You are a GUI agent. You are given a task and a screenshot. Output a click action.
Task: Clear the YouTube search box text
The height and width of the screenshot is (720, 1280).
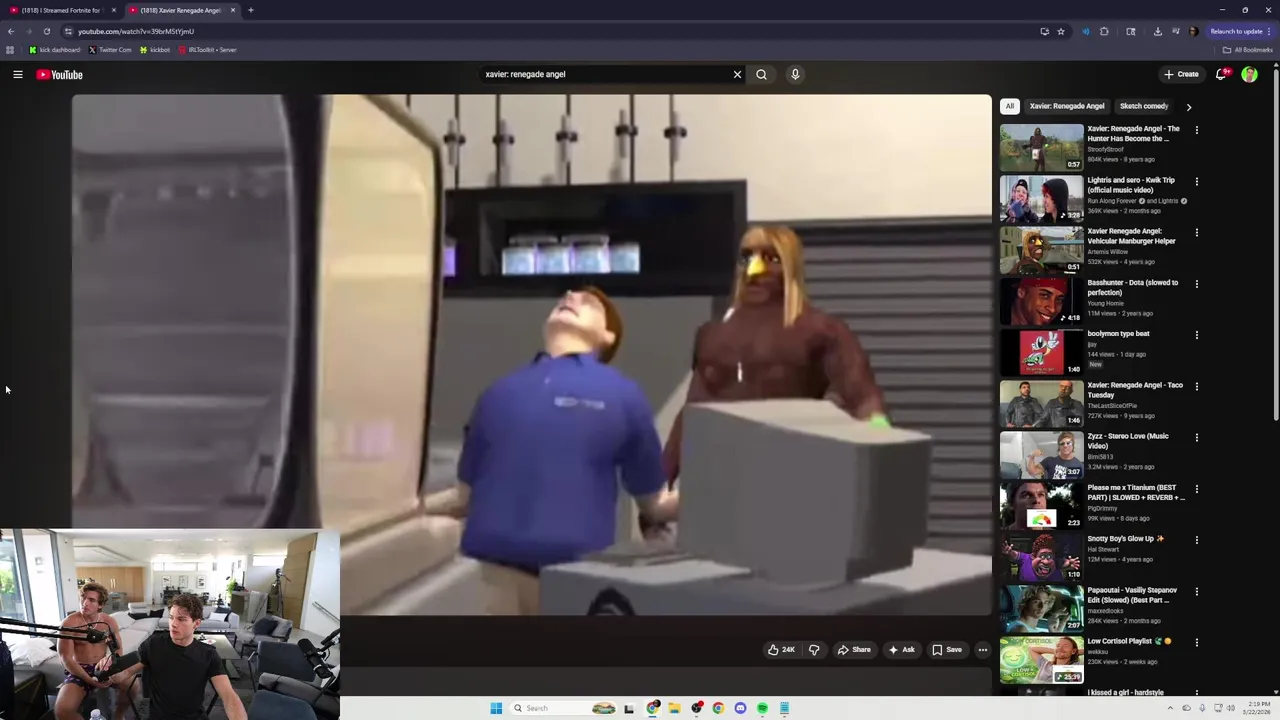pyautogui.click(x=737, y=74)
